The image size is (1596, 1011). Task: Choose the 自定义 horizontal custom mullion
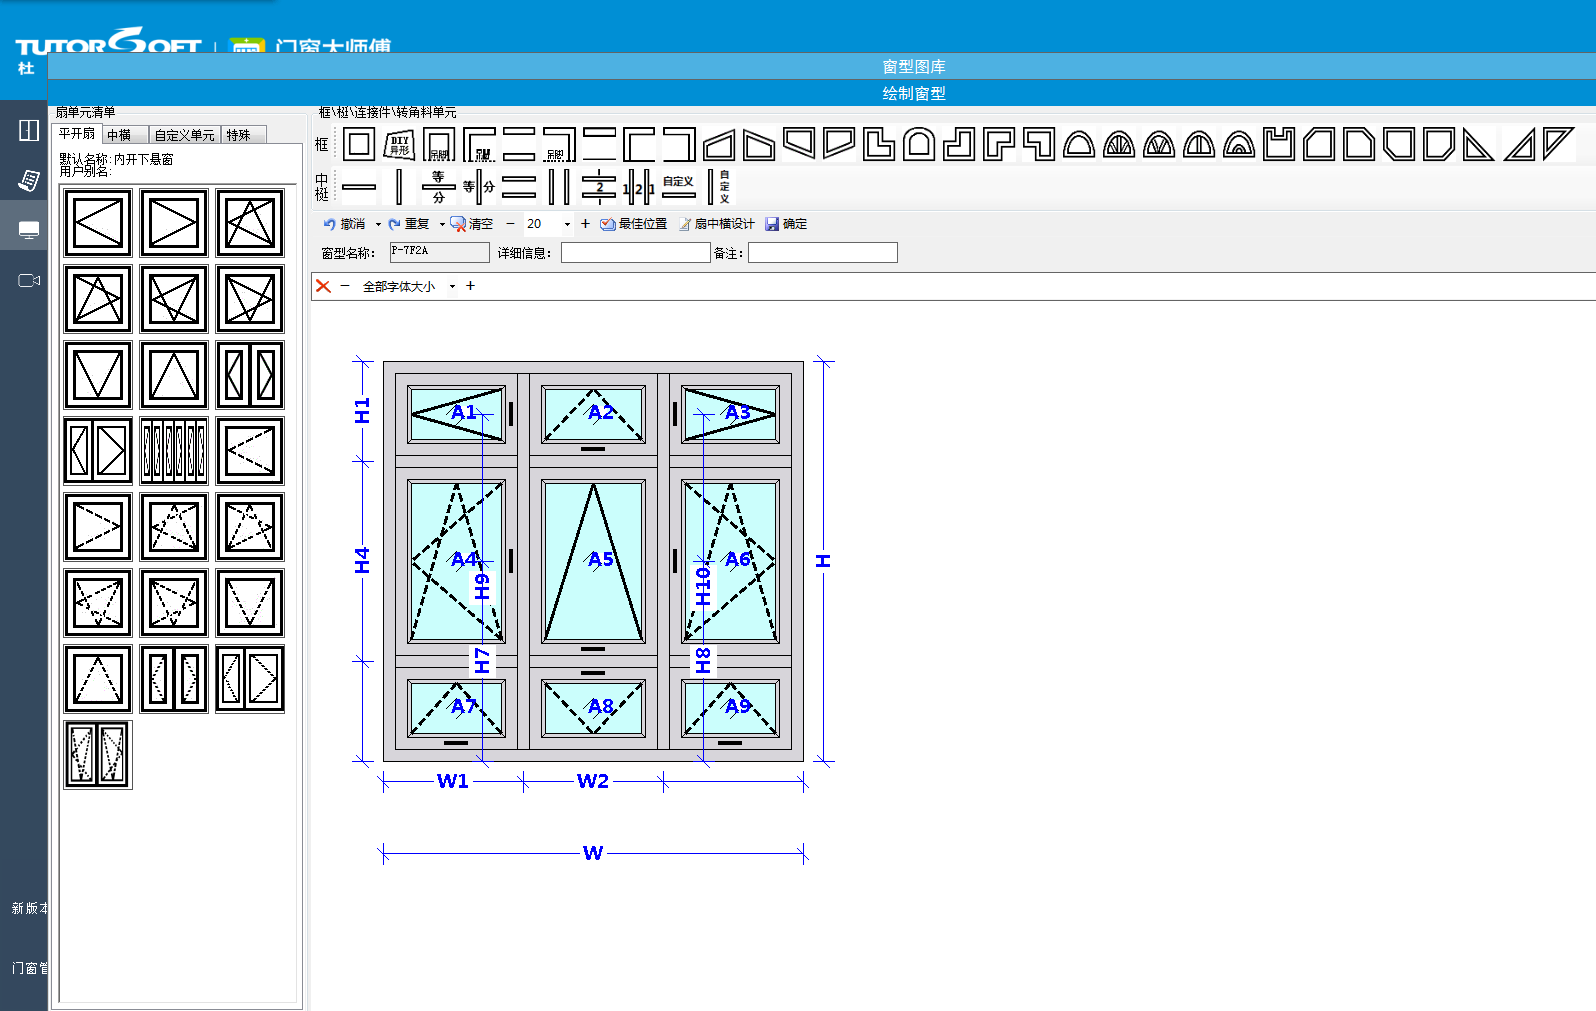tap(679, 187)
